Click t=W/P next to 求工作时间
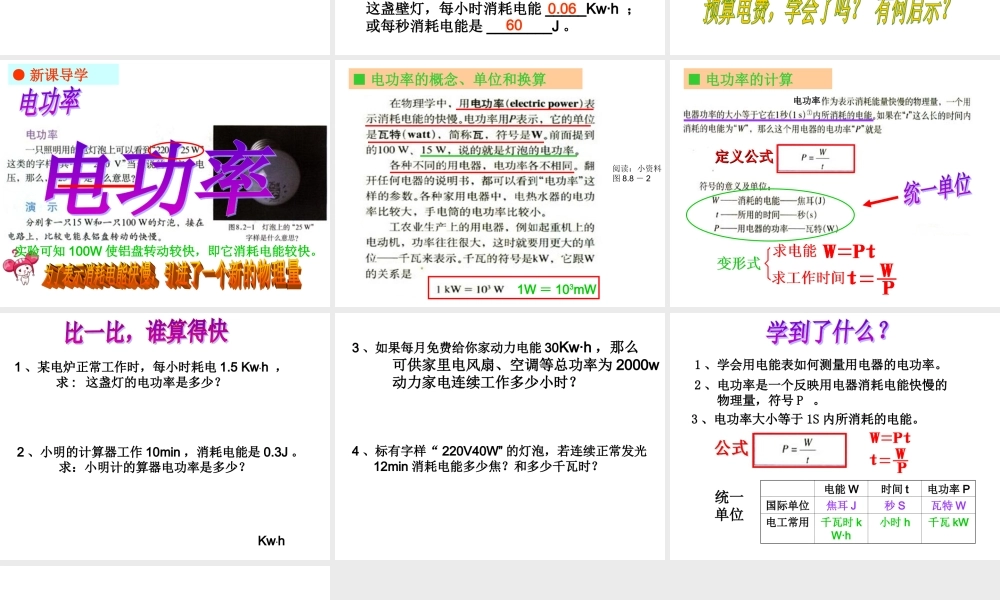Viewport: 1000px width, 600px height. [x=872, y=279]
